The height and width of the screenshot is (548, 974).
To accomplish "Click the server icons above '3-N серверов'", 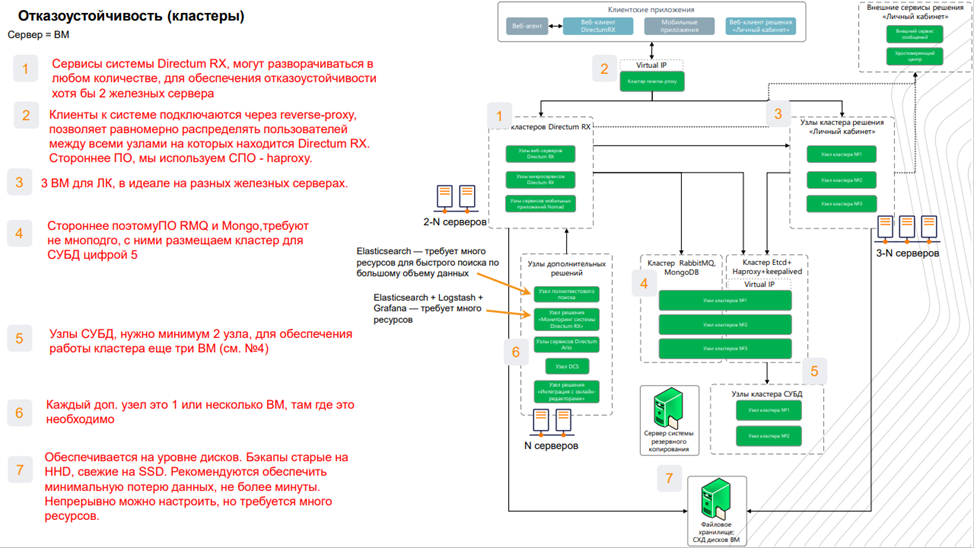I will point(907,229).
